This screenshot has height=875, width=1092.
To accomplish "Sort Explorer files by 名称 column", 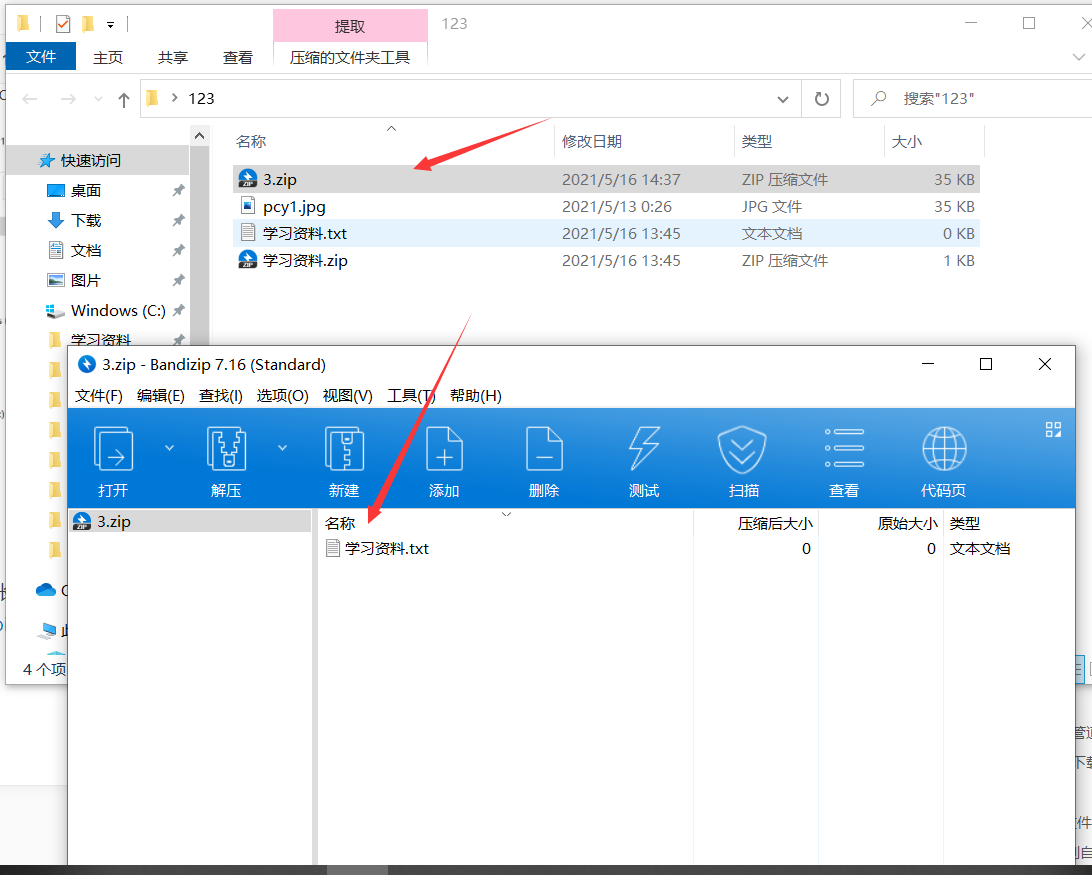I will pyautogui.click(x=251, y=141).
